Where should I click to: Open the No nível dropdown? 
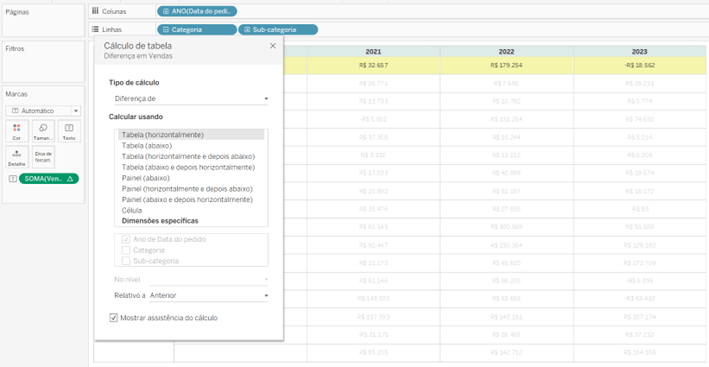point(209,280)
